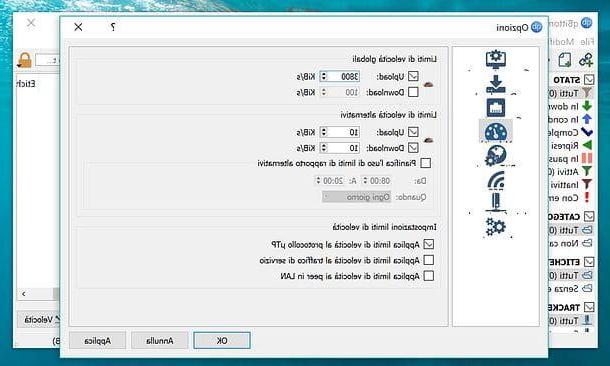This screenshot has height=366, width=610.
Task: Click the Applica button
Action: tap(98, 340)
